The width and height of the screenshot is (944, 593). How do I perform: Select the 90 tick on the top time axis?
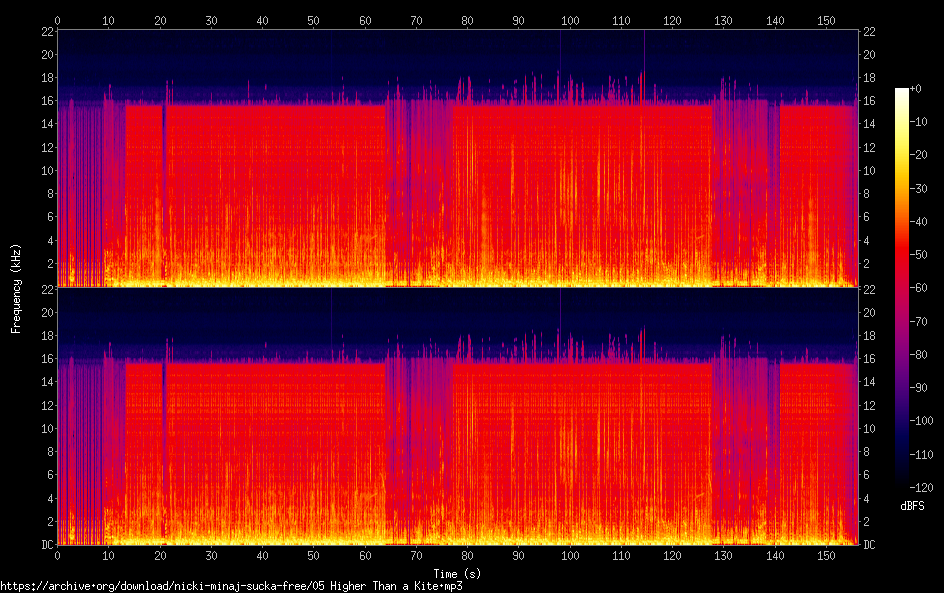518,19
